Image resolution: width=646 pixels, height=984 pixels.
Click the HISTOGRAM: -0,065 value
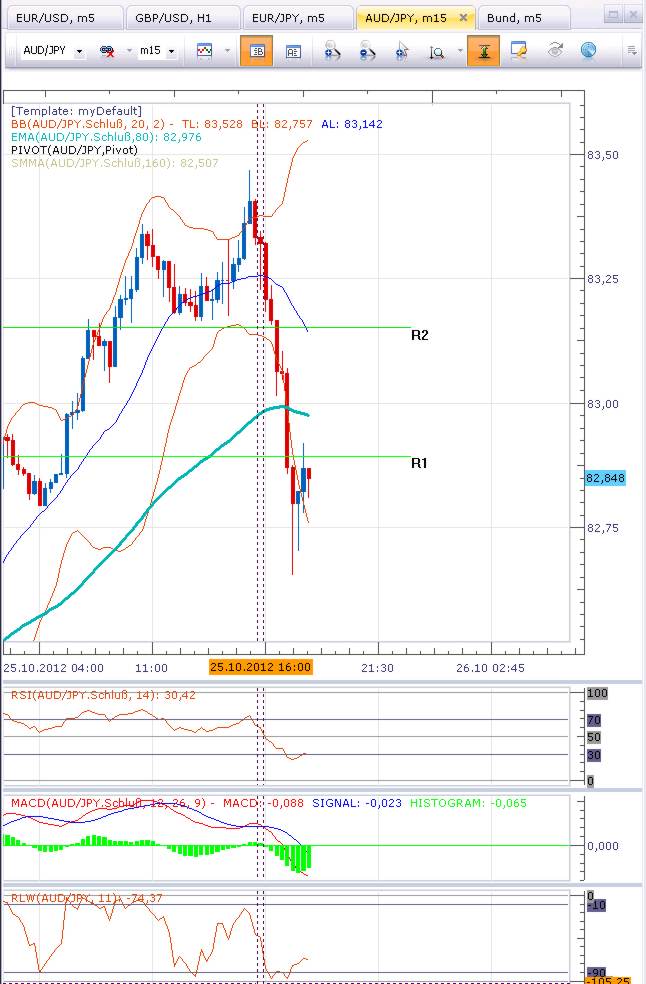[x=468, y=803]
